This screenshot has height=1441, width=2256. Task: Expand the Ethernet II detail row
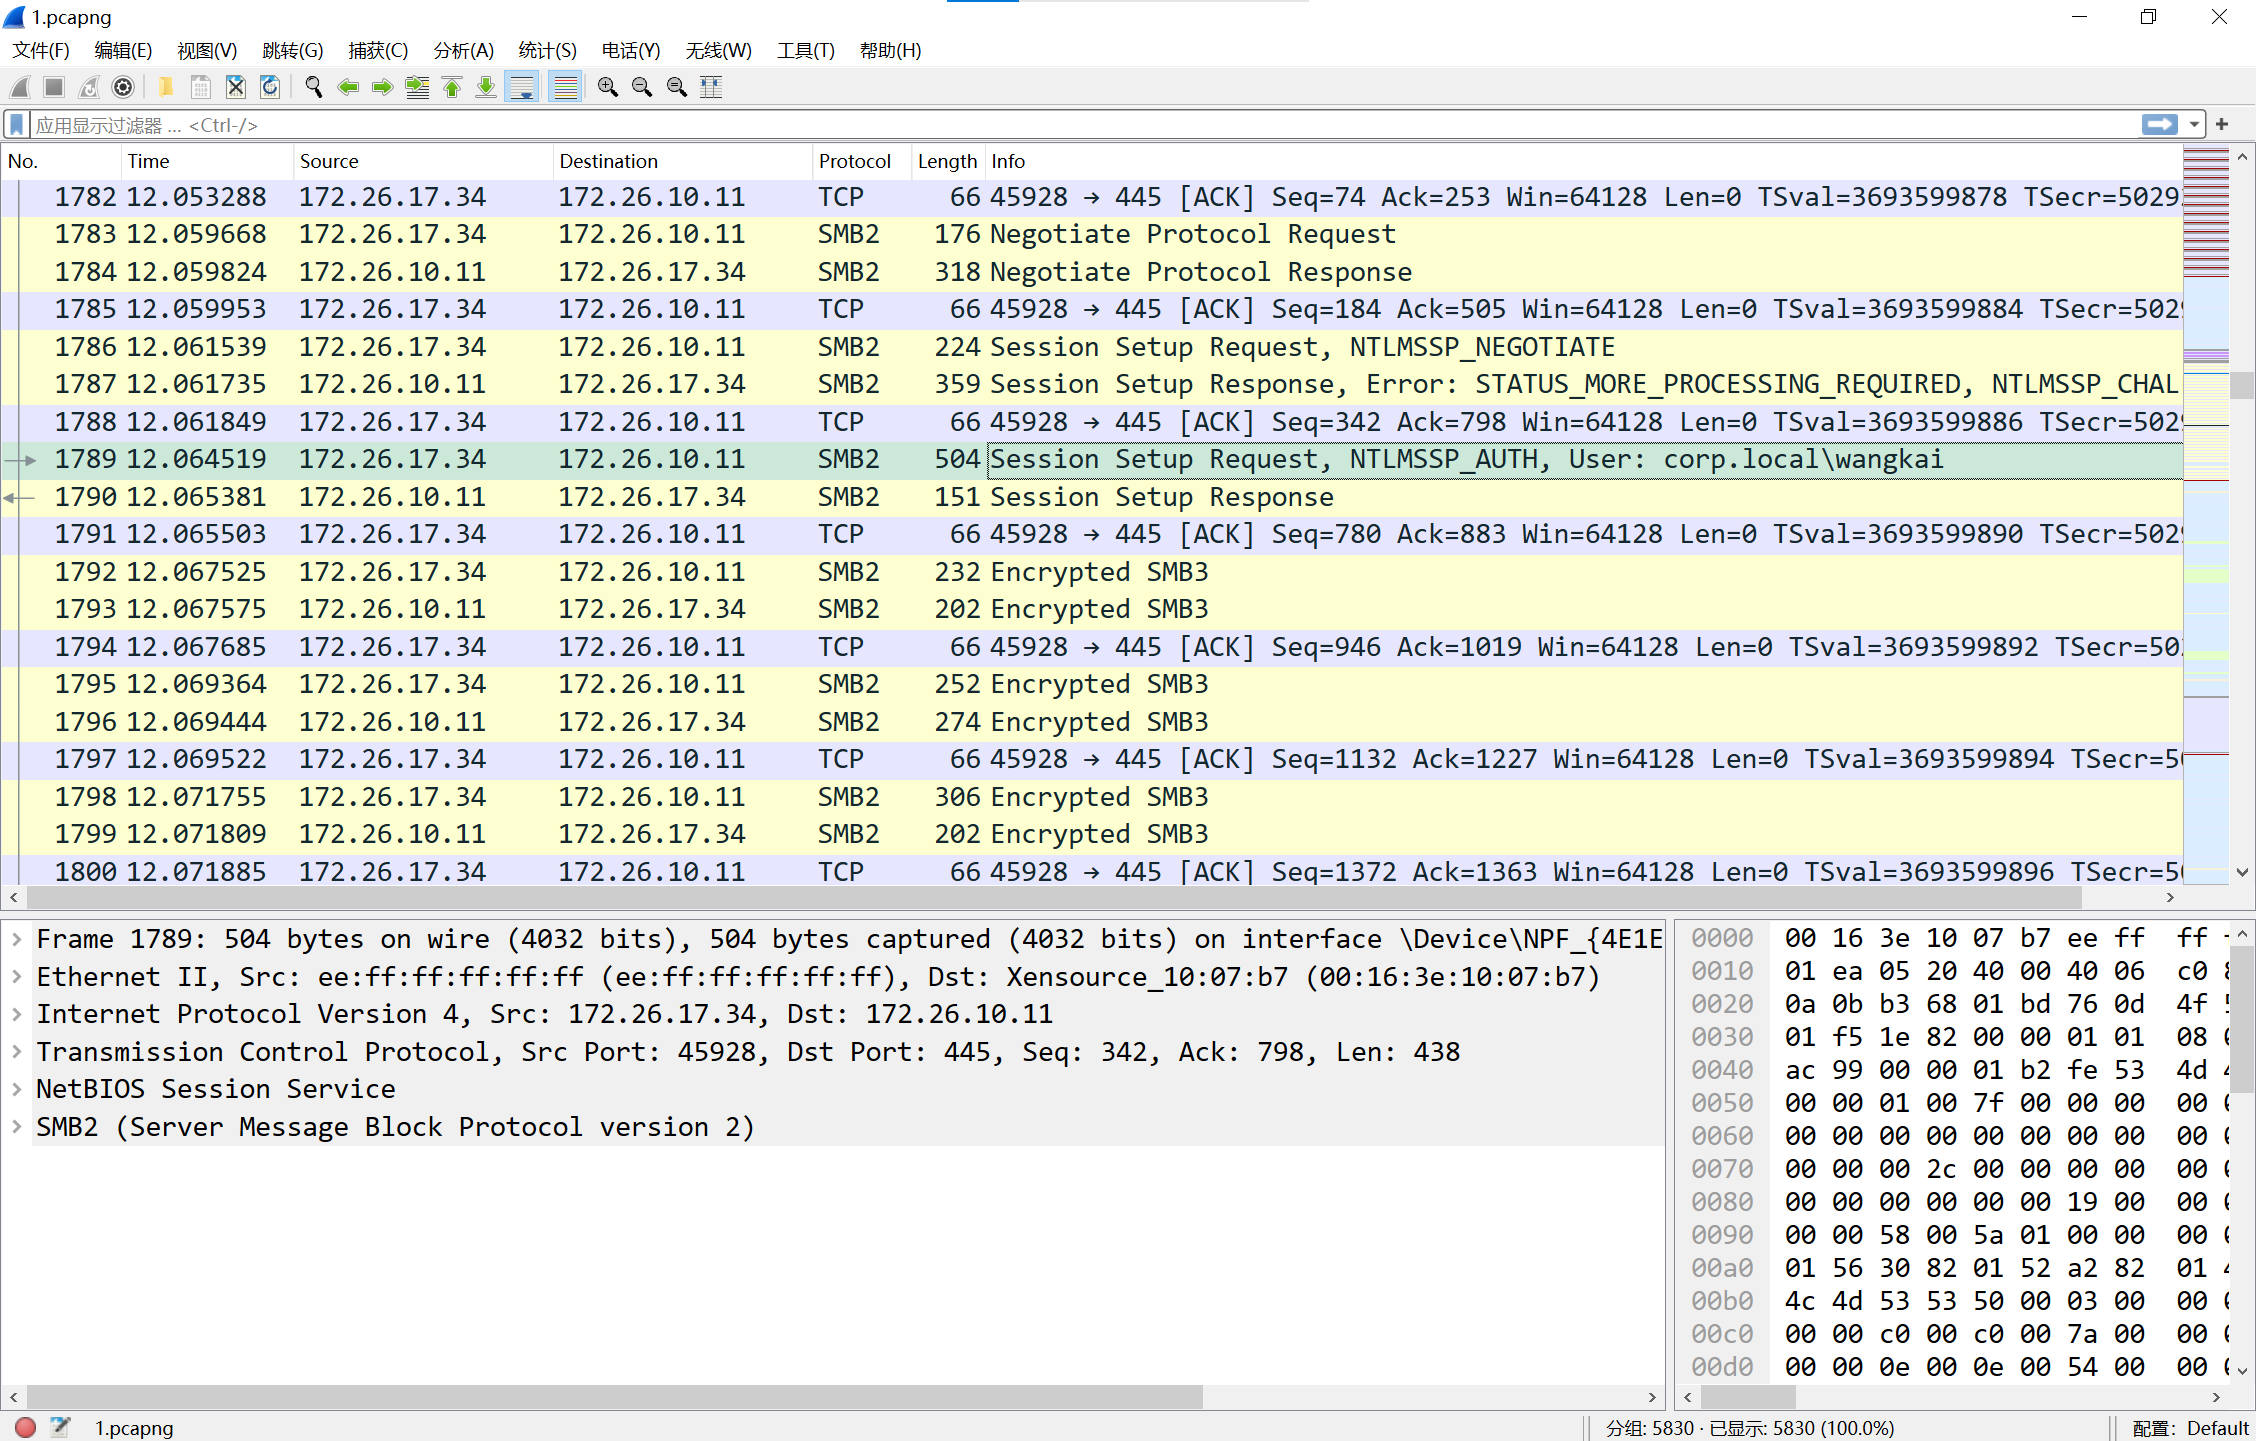17,977
